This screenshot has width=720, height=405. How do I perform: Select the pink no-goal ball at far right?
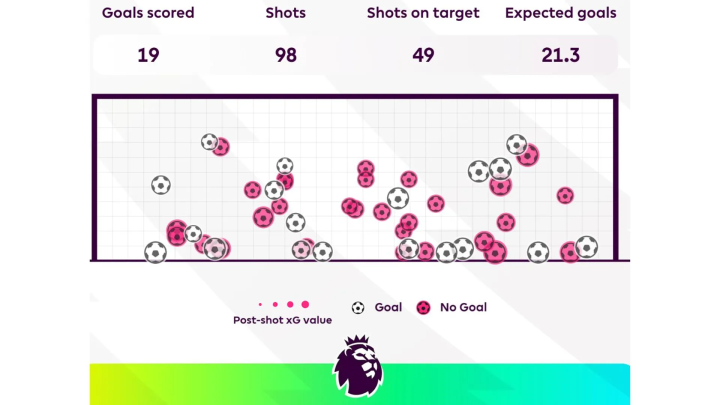coord(565,196)
